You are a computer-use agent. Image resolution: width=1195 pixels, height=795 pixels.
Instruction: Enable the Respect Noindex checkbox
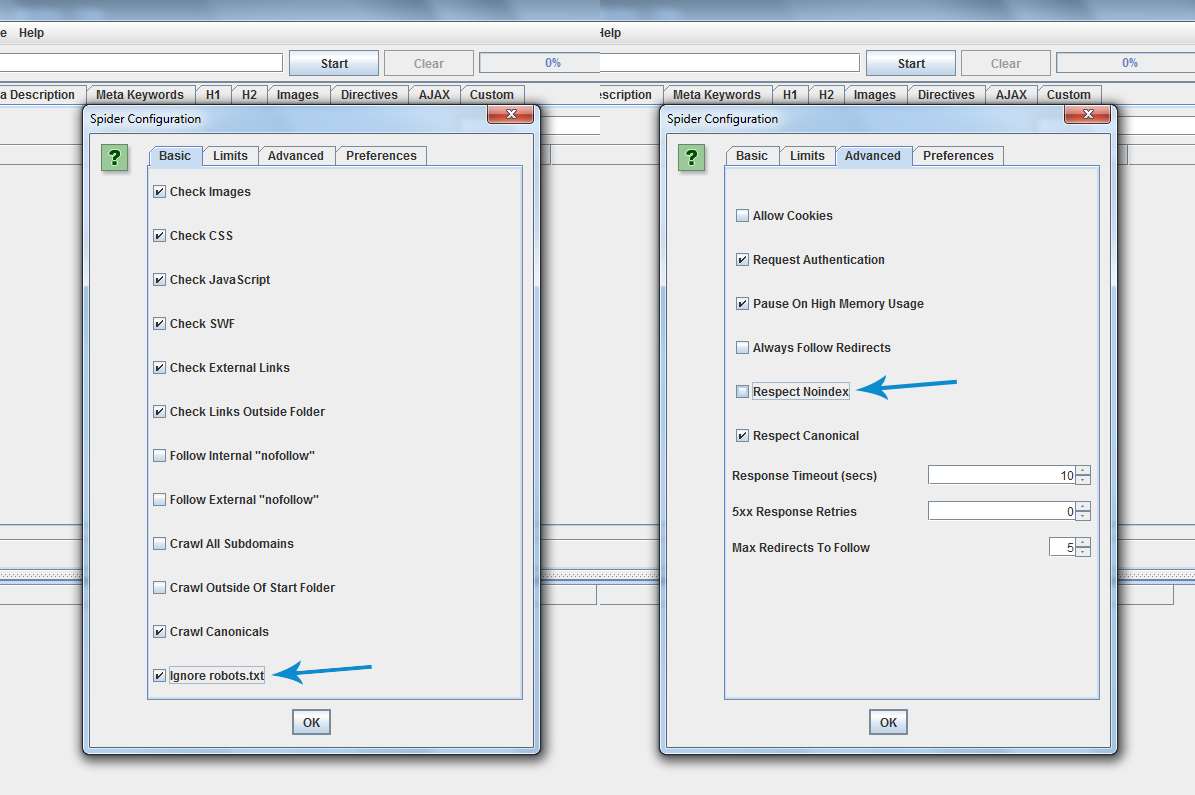point(742,392)
